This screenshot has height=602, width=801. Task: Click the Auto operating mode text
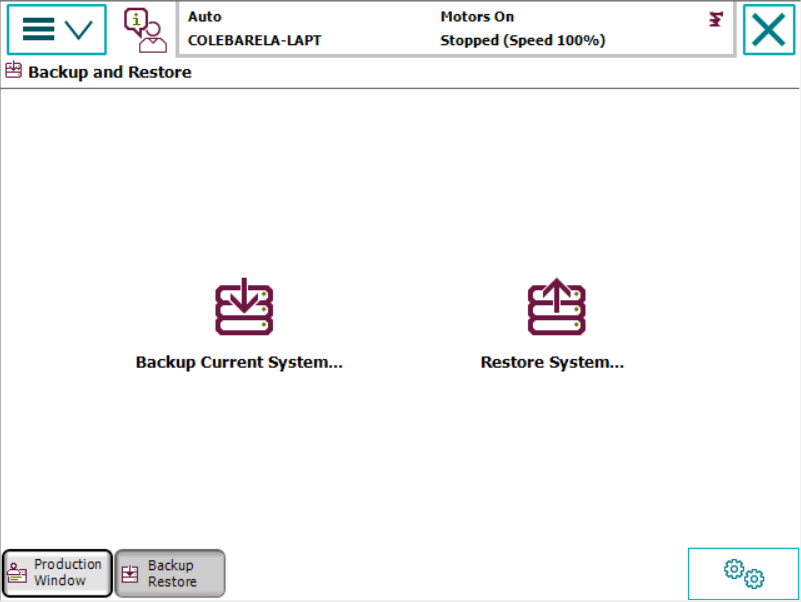(205, 17)
